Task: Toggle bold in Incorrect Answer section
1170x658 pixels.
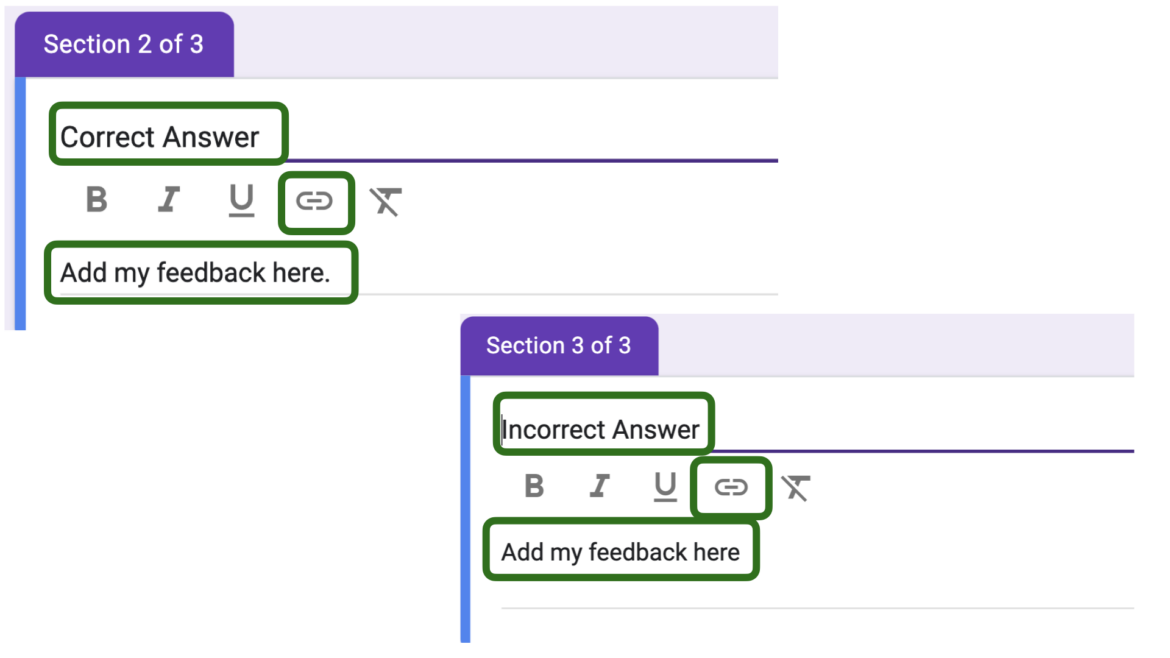Action: (535, 486)
